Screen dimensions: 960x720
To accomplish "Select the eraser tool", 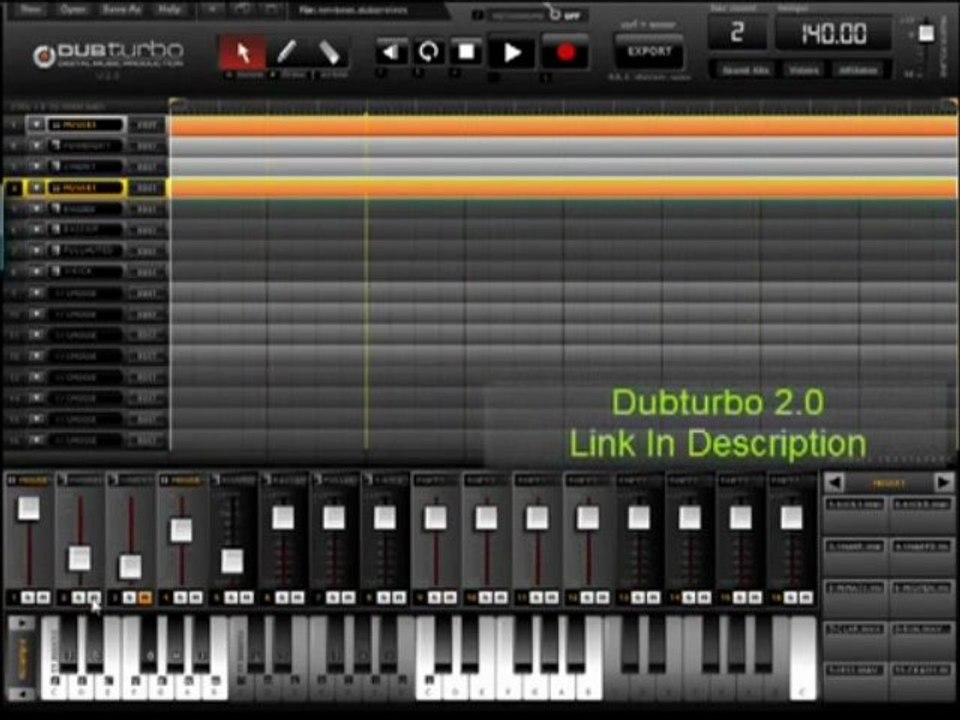I will [329, 53].
